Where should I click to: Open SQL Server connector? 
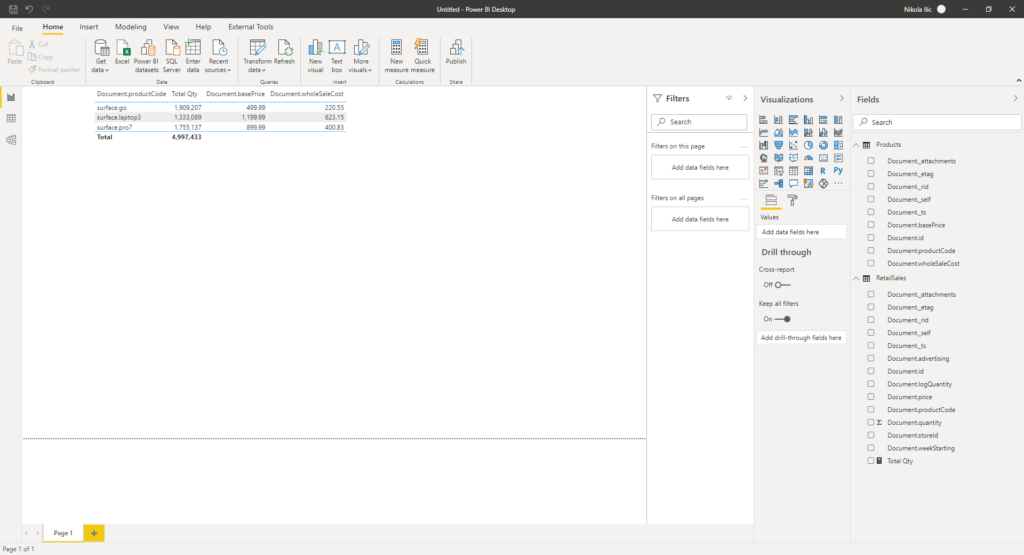click(x=172, y=56)
